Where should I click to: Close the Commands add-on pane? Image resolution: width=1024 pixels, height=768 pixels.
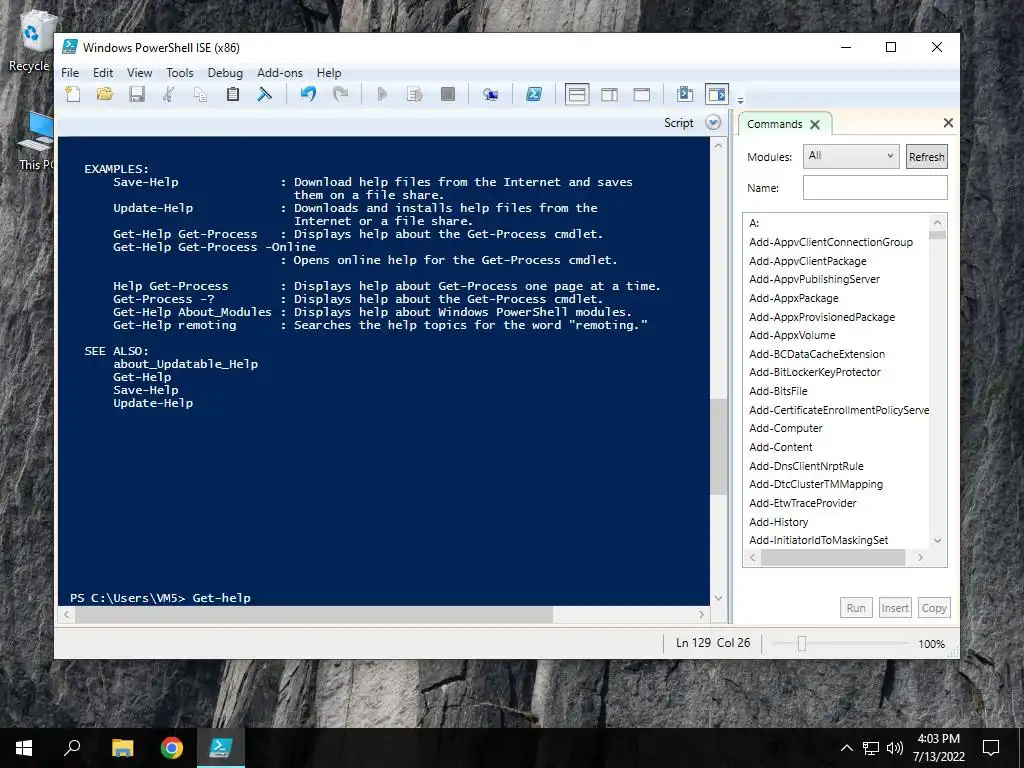click(x=948, y=123)
